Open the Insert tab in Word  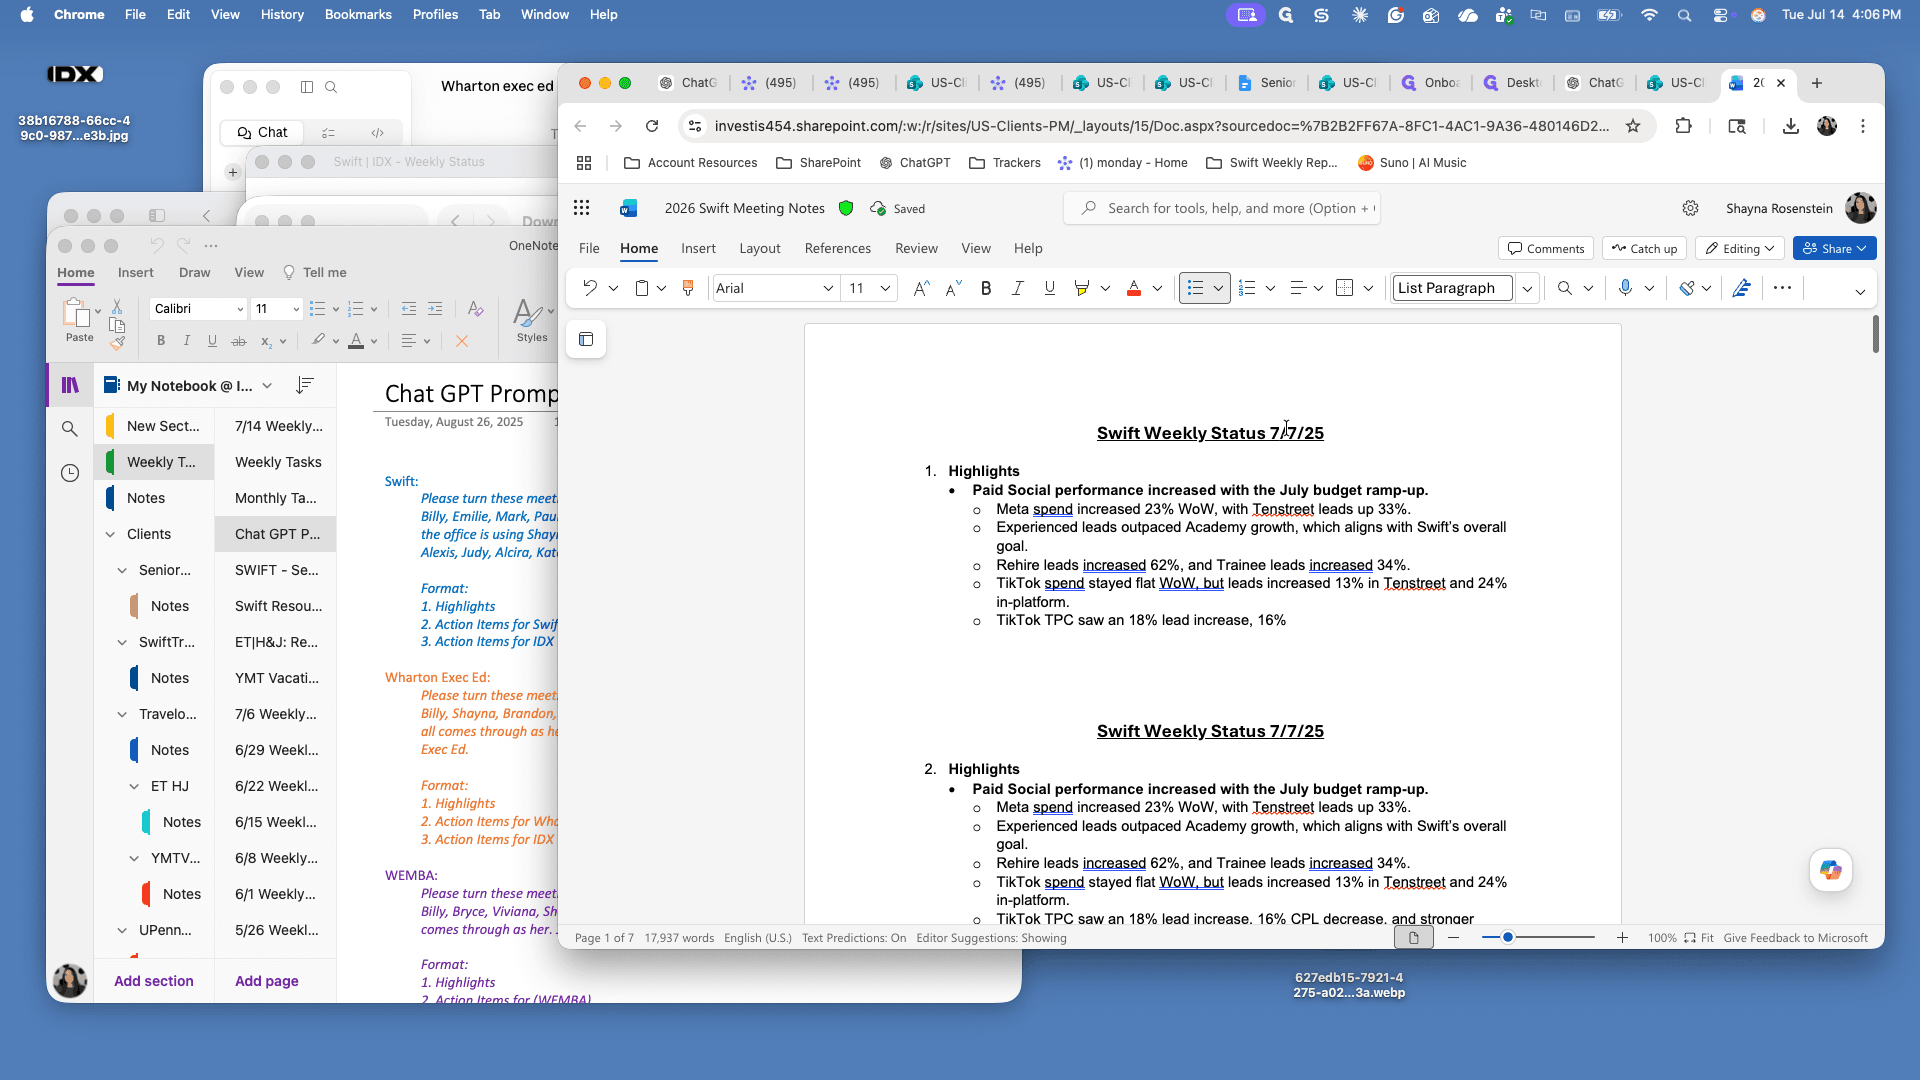click(x=698, y=248)
